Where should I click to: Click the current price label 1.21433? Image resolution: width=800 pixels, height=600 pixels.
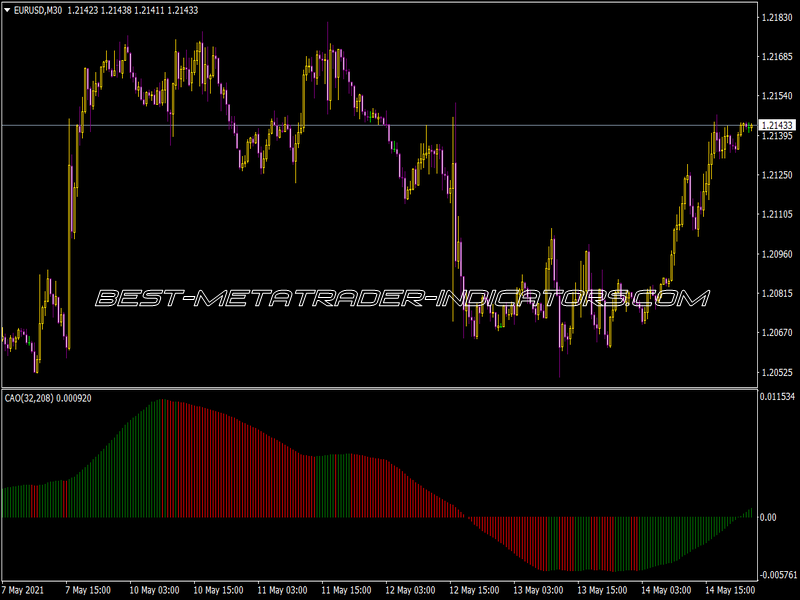coord(777,126)
